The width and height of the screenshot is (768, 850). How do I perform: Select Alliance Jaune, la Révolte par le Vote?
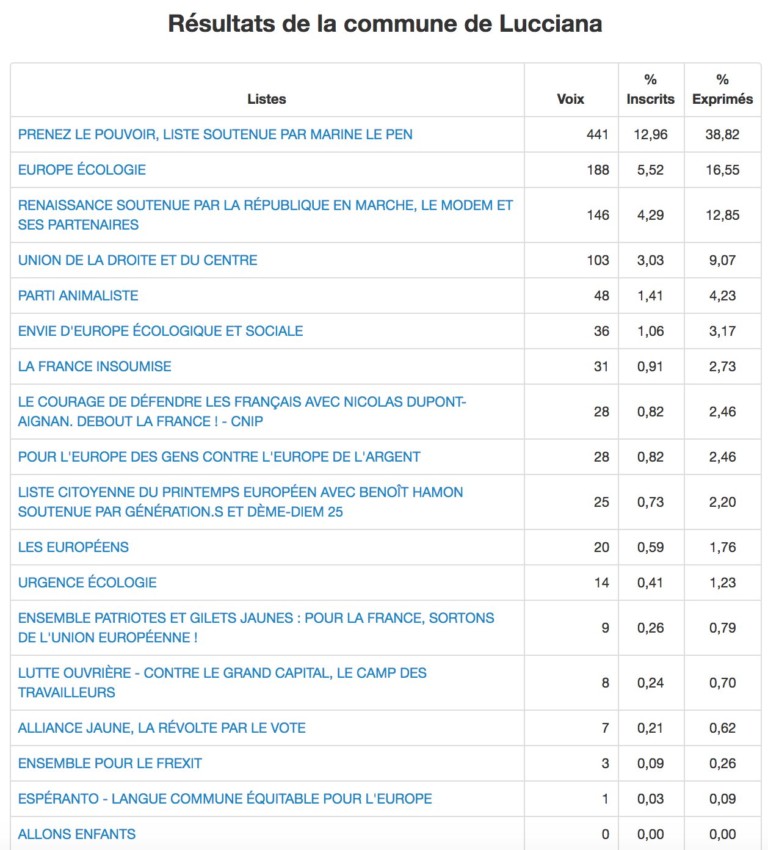coord(162,727)
